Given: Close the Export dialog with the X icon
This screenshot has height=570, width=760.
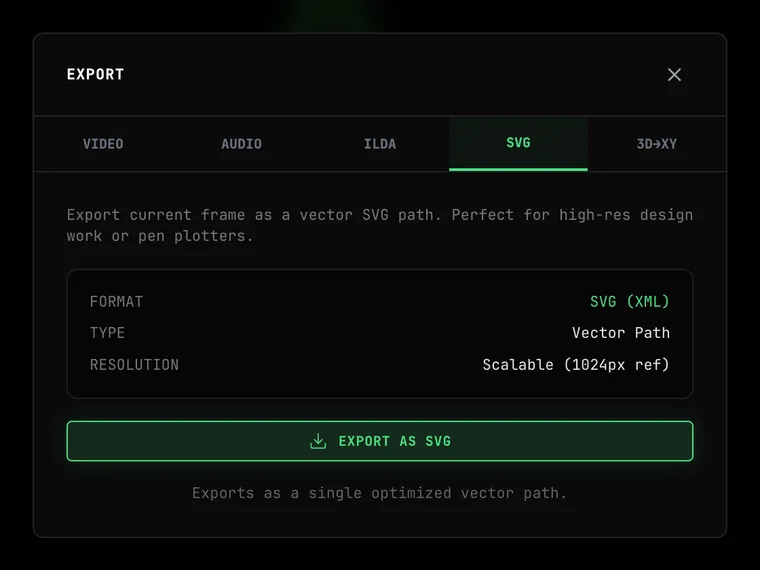Looking at the screenshot, I should (674, 75).
